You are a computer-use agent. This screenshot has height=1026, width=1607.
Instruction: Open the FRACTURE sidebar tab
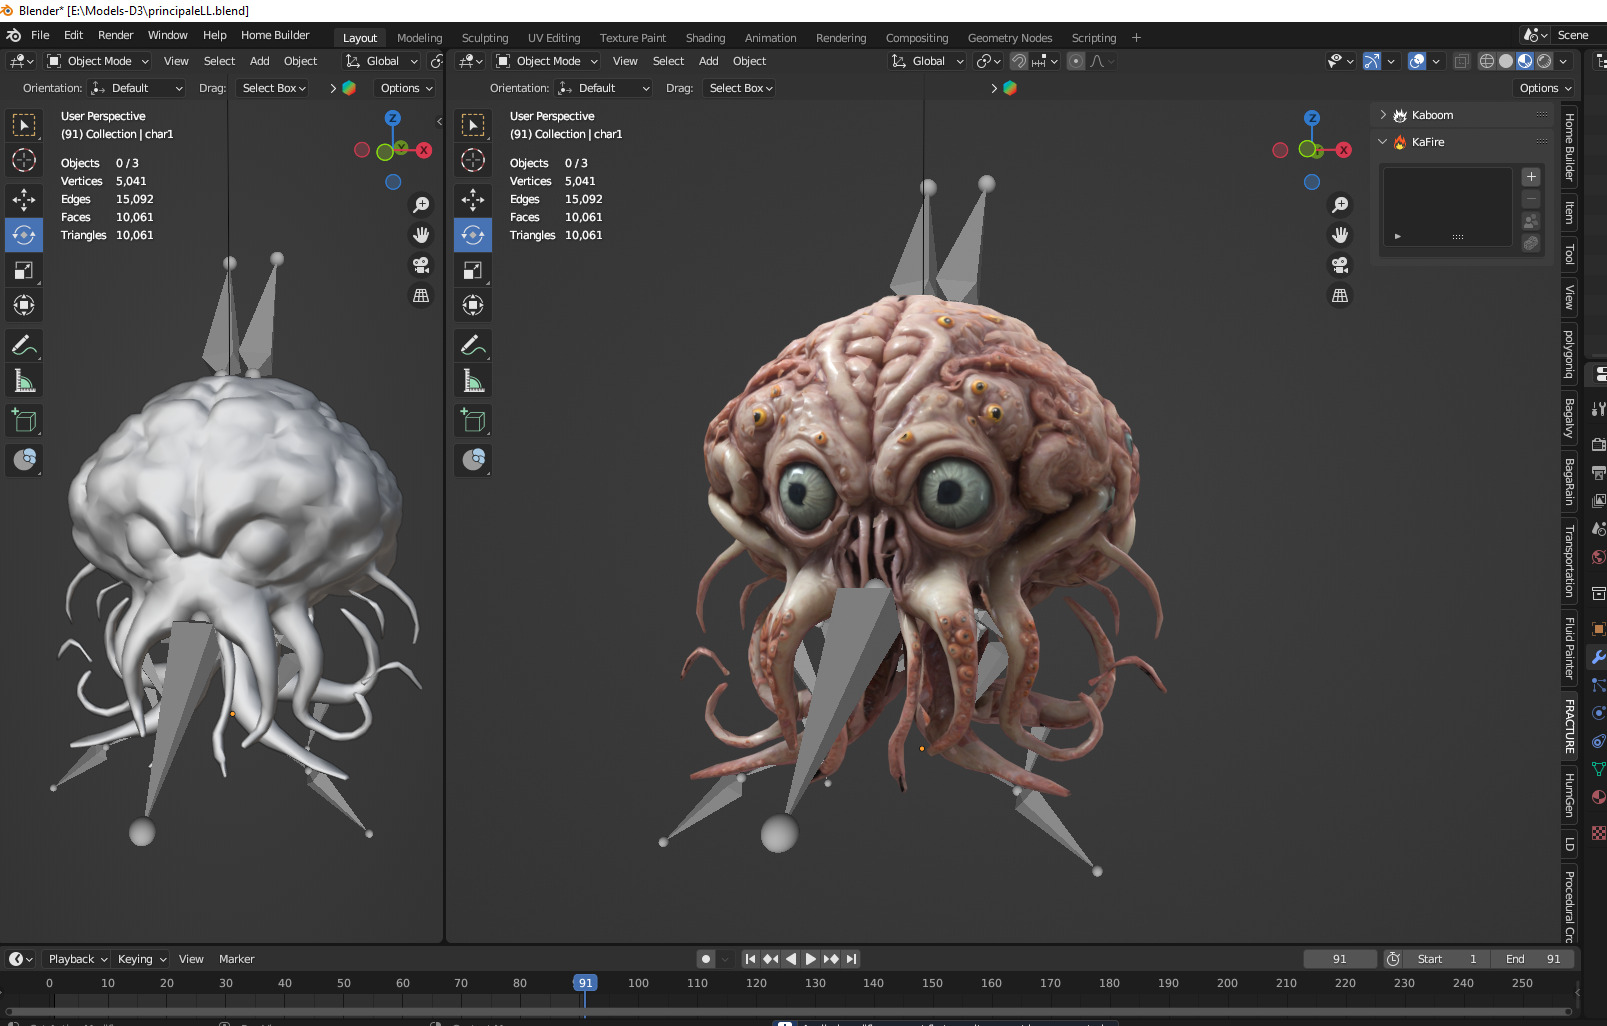1569,726
